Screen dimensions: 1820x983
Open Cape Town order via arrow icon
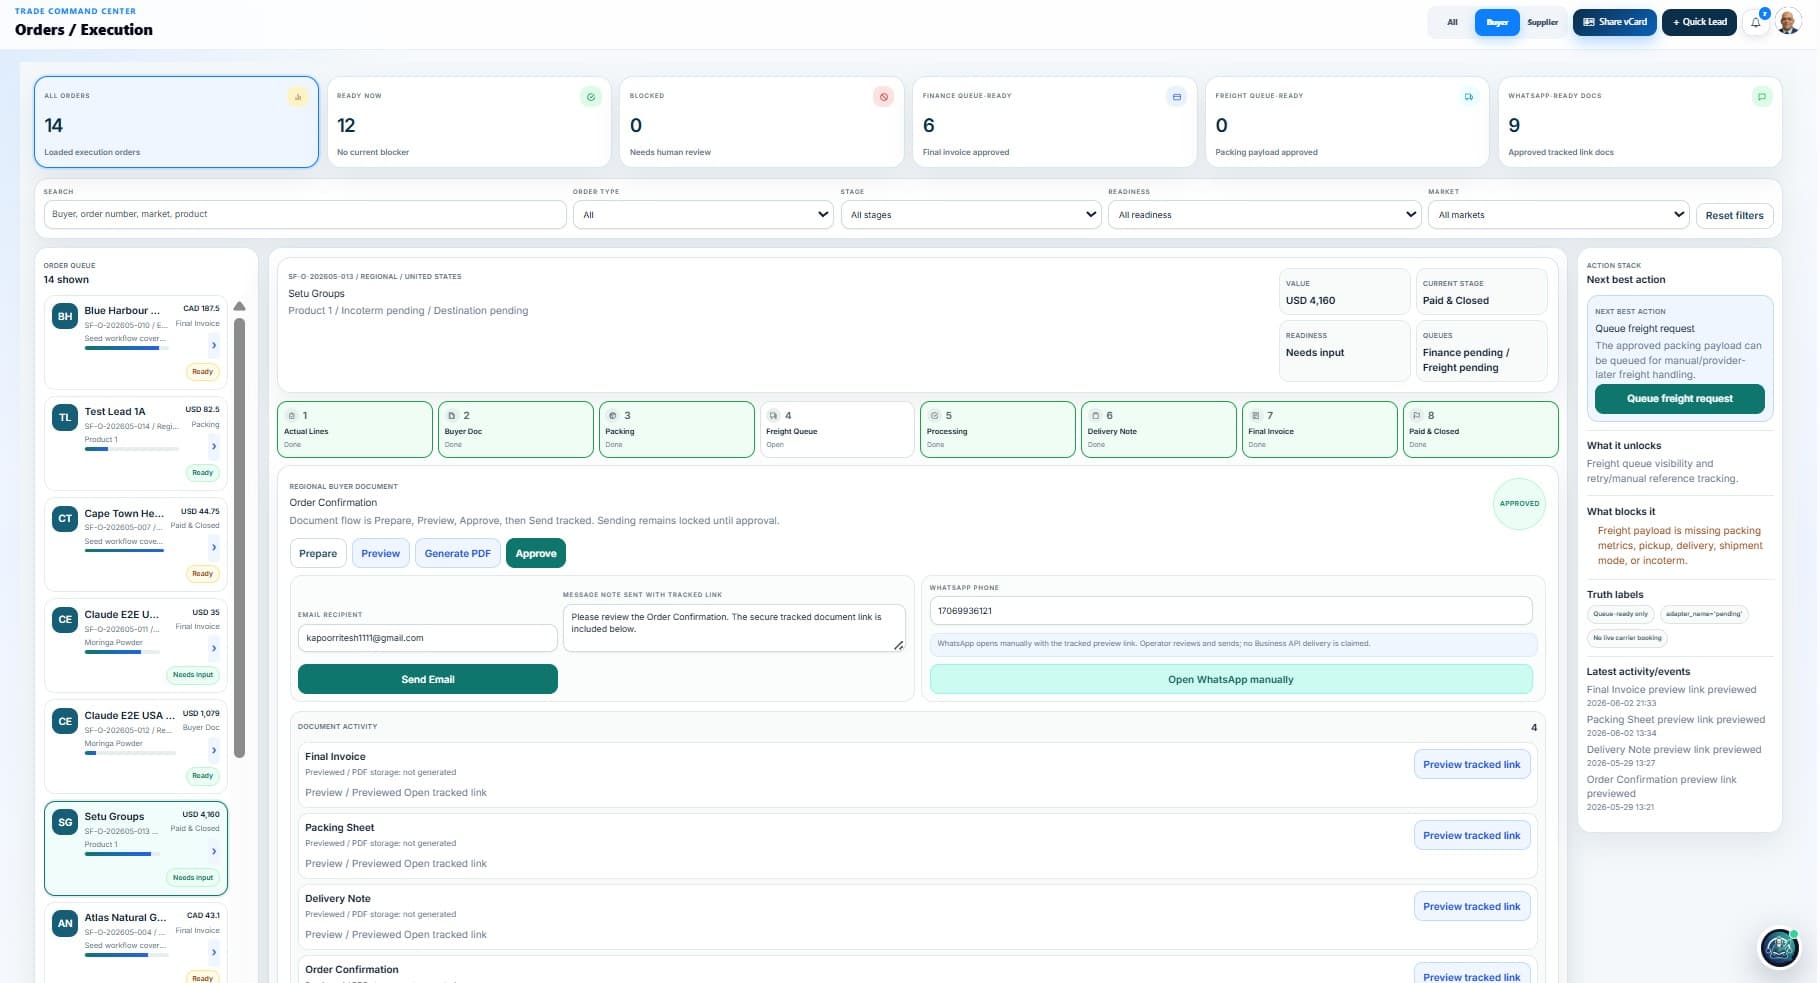click(x=213, y=547)
